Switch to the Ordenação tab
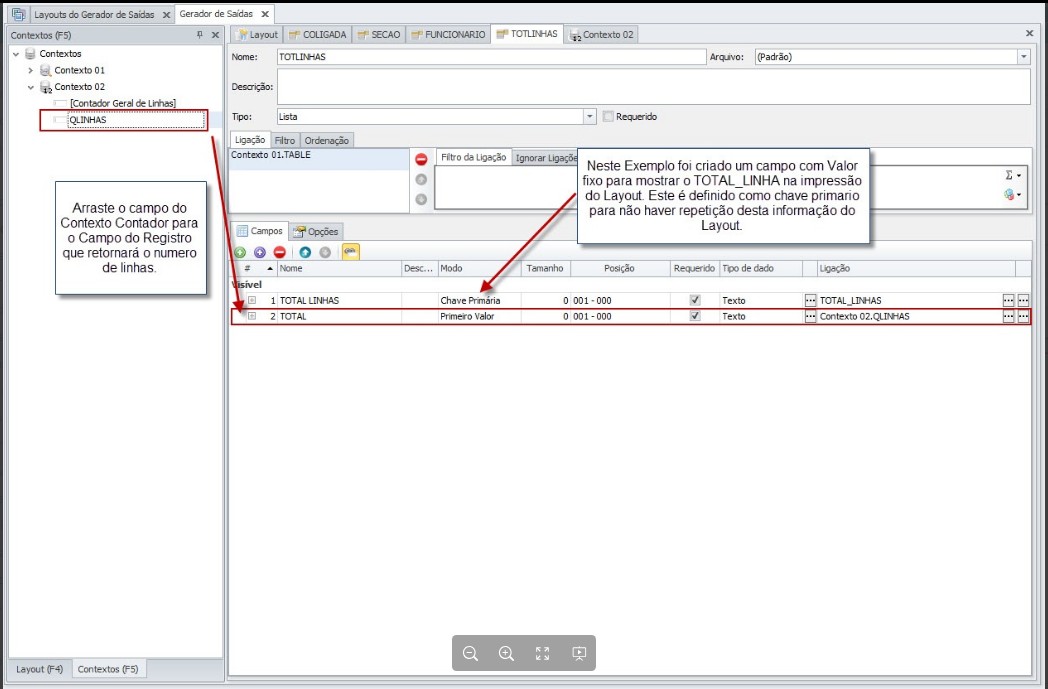 (327, 140)
